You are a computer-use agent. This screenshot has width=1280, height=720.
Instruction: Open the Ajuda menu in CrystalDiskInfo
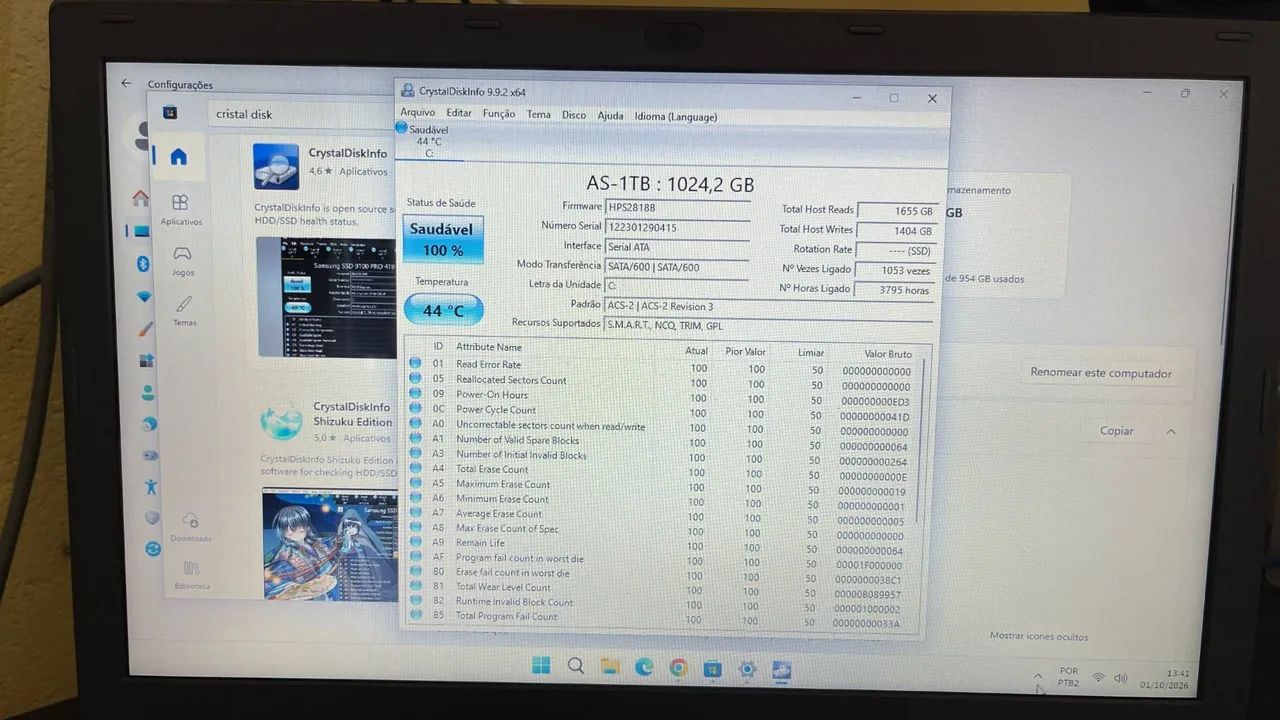point(610,116)
